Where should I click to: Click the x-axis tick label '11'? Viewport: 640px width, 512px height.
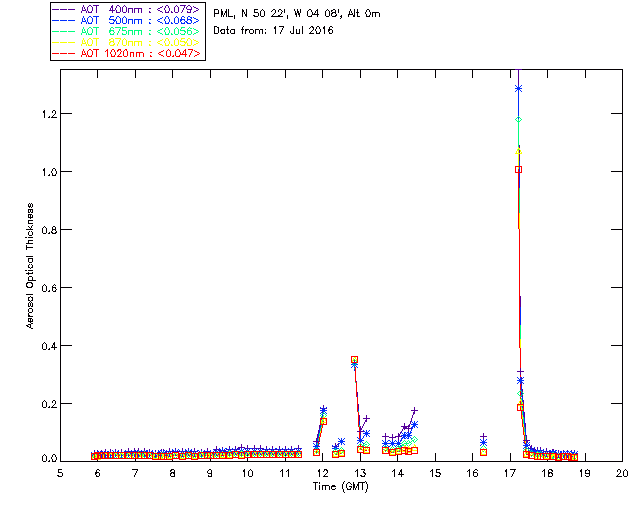point(285,473)
